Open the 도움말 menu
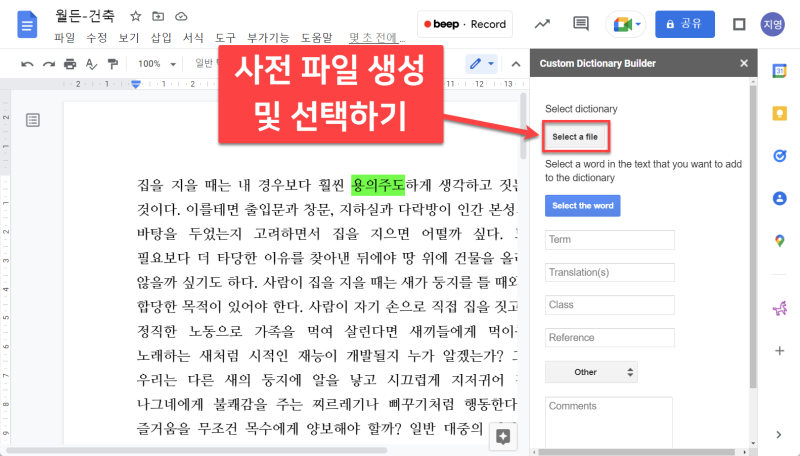The width and height of the screenshot is (800, 456). 316,38
